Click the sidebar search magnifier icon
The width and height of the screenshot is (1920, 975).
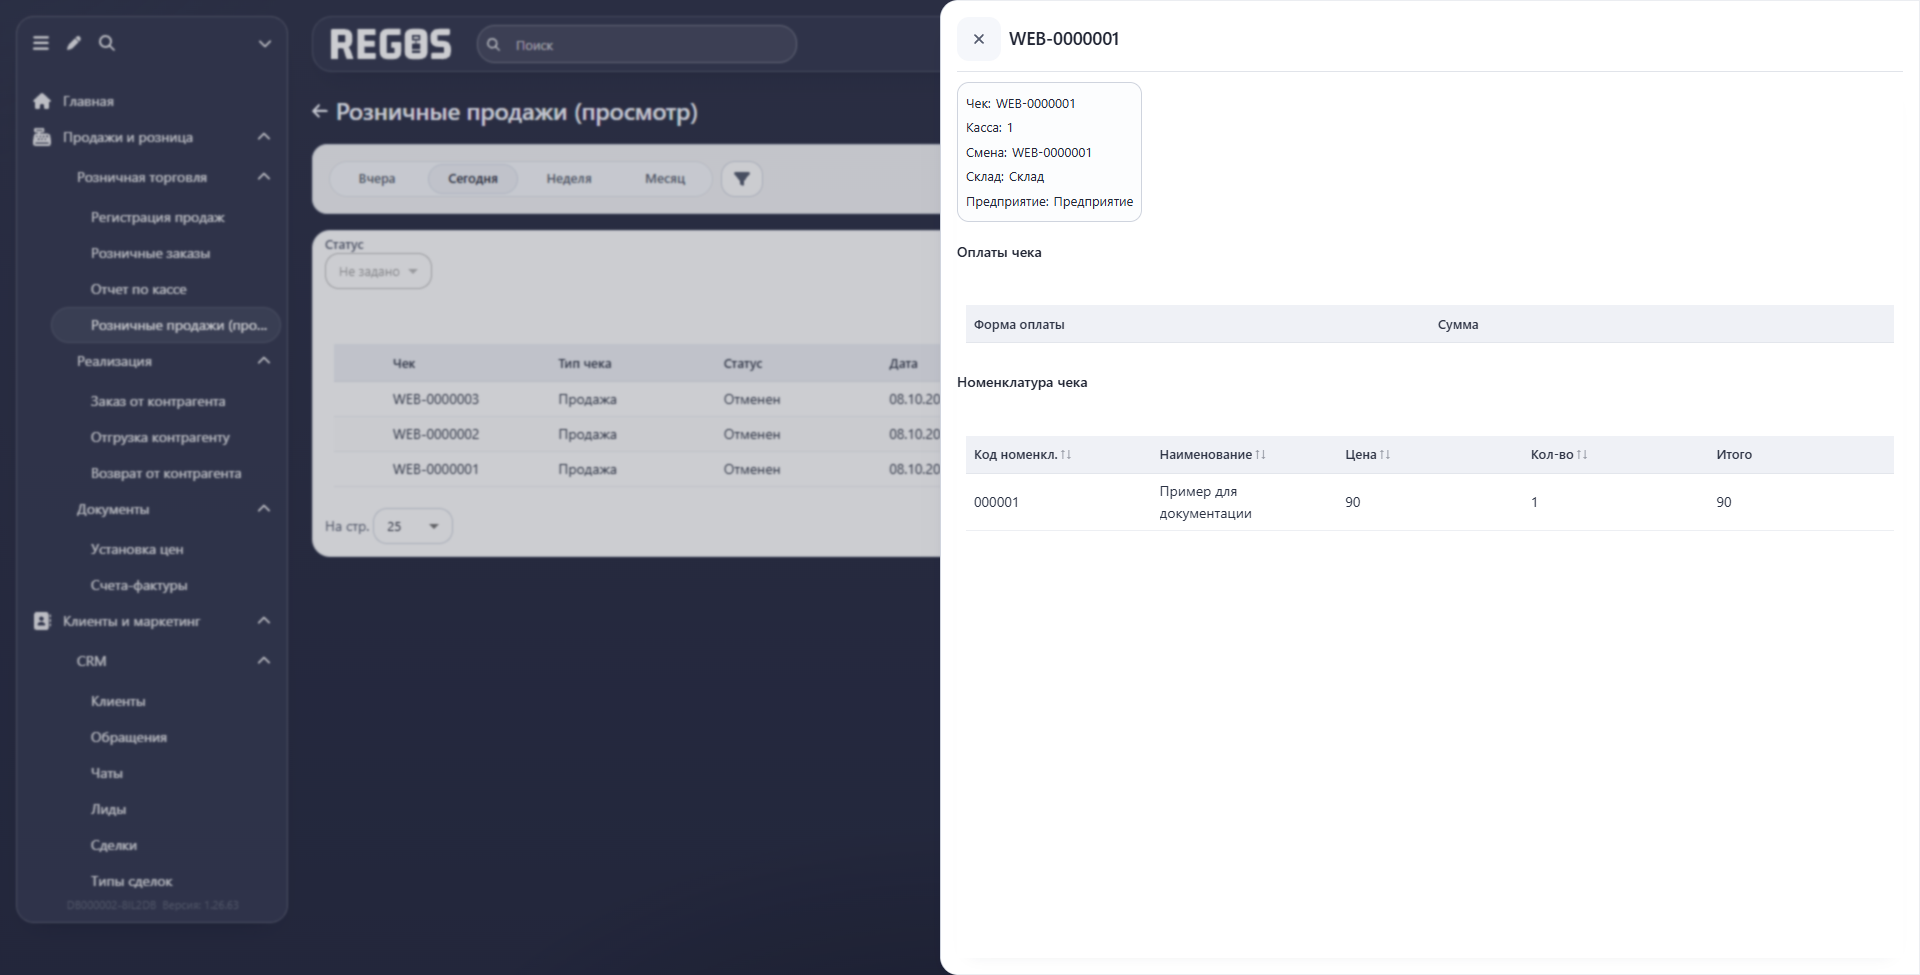tap(107, 43)
